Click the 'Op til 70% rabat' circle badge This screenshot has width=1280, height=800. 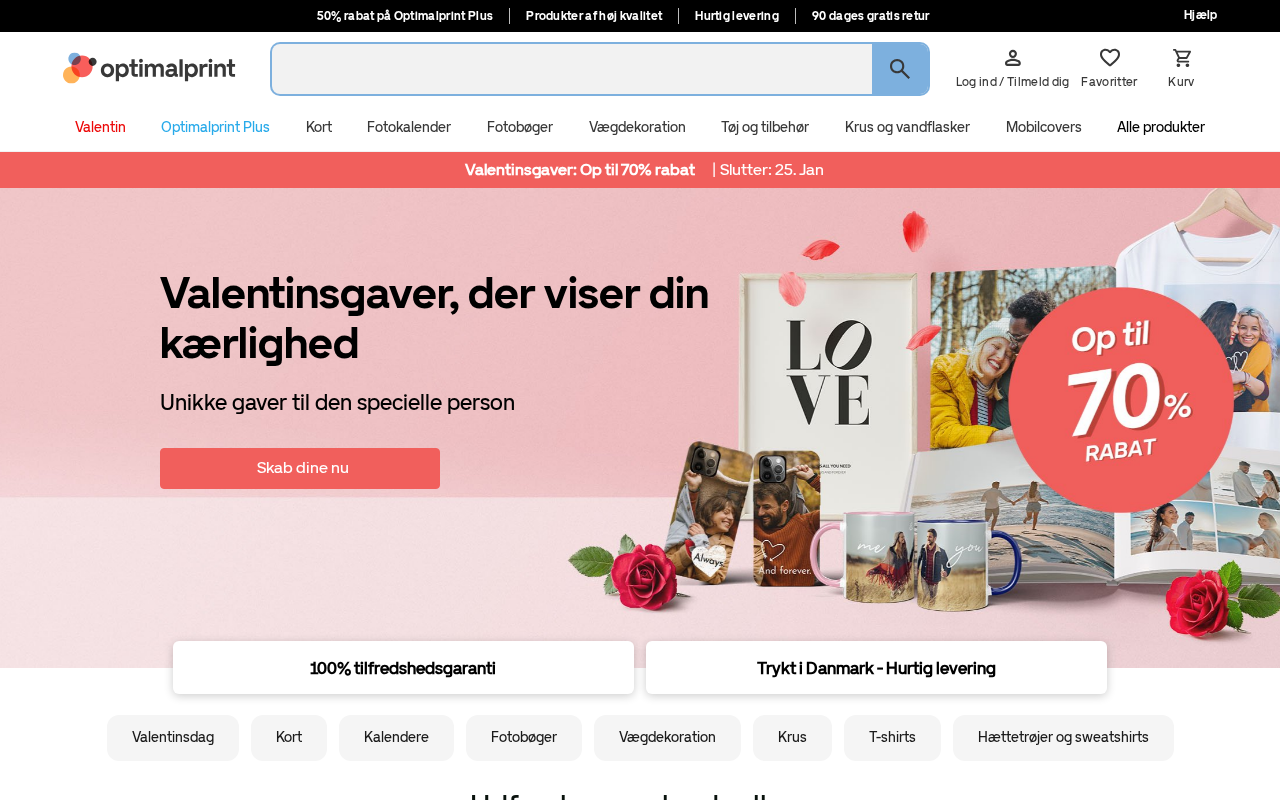pyautogui.click(x=1121, y=400)
